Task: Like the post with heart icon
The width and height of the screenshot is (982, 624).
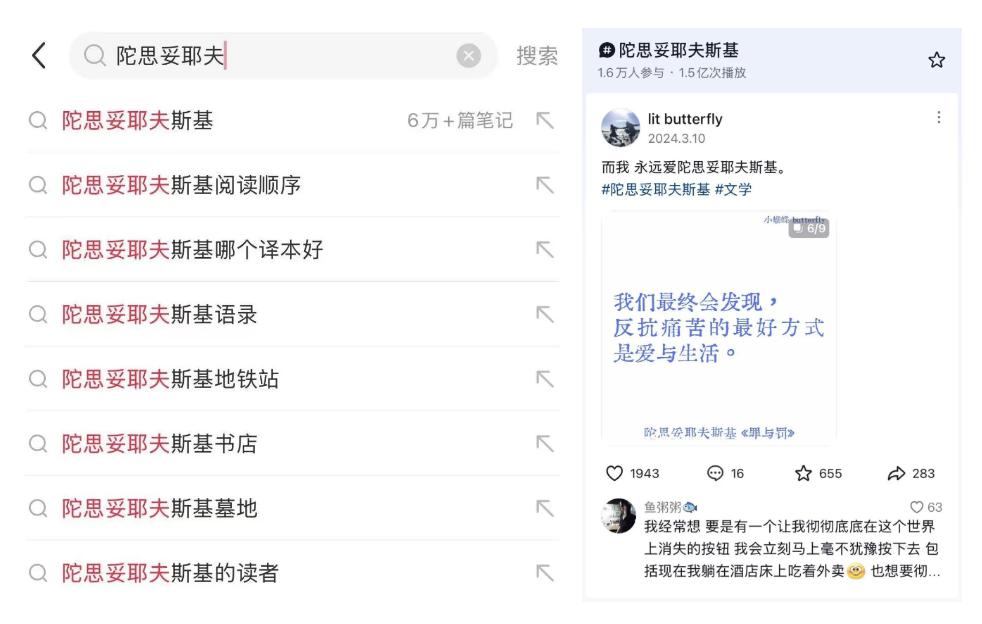Action: pyautogui.click(x=614, y=473)
